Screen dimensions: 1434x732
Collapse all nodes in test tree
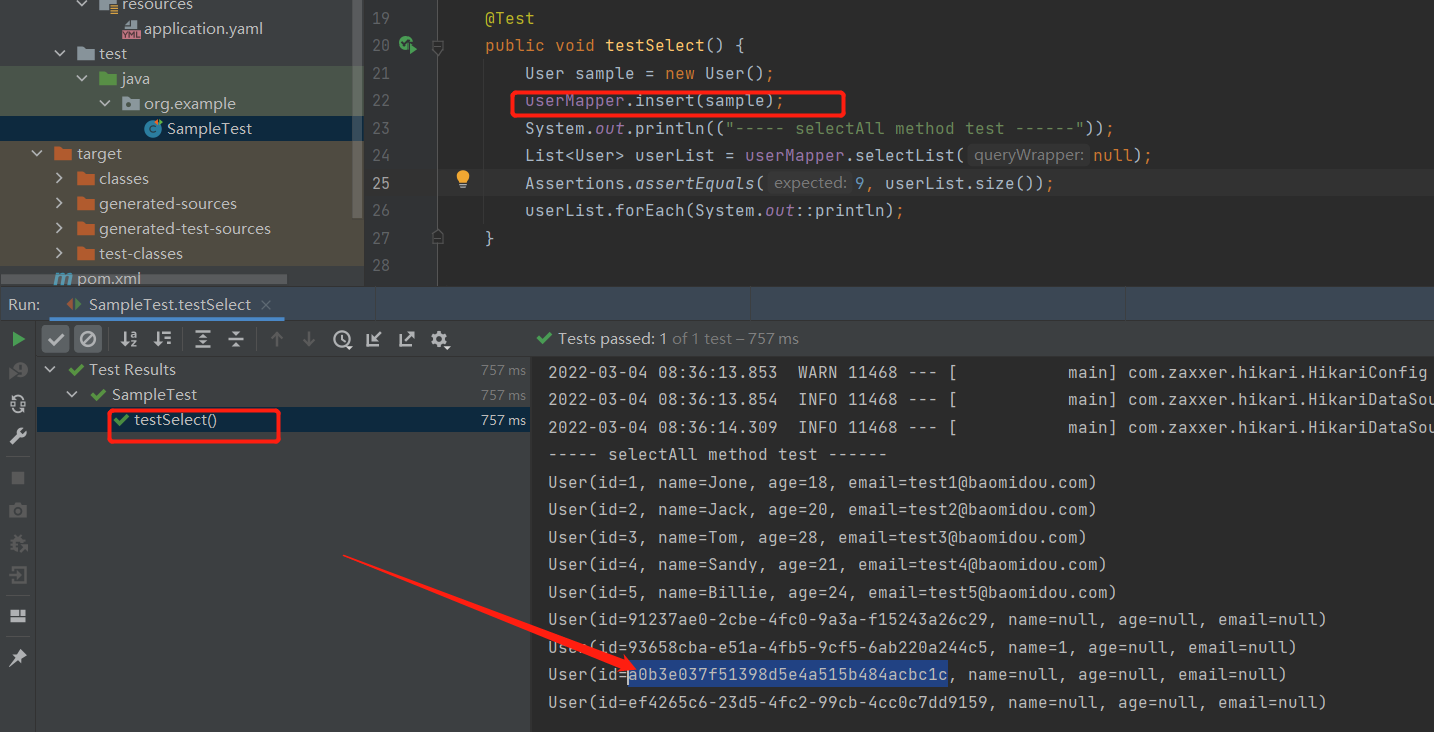pyautogui.click(x=236, y=338)
